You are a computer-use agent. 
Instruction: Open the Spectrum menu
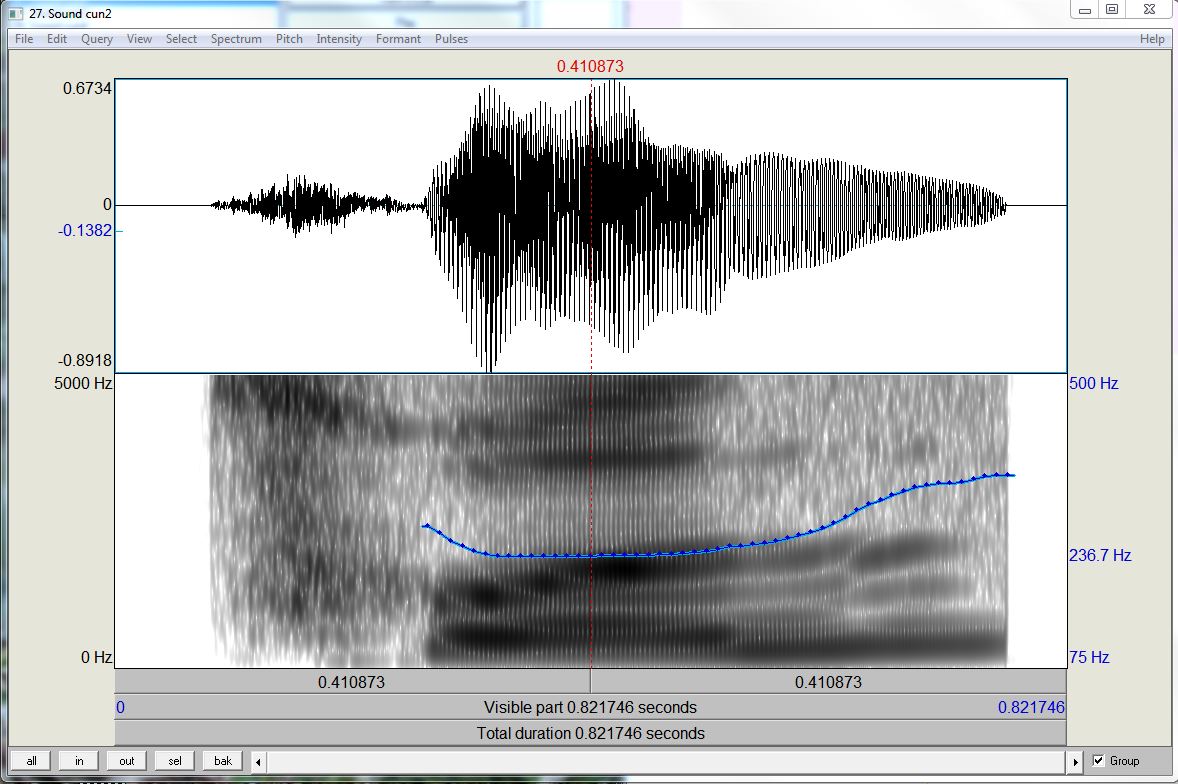point(236,39)
